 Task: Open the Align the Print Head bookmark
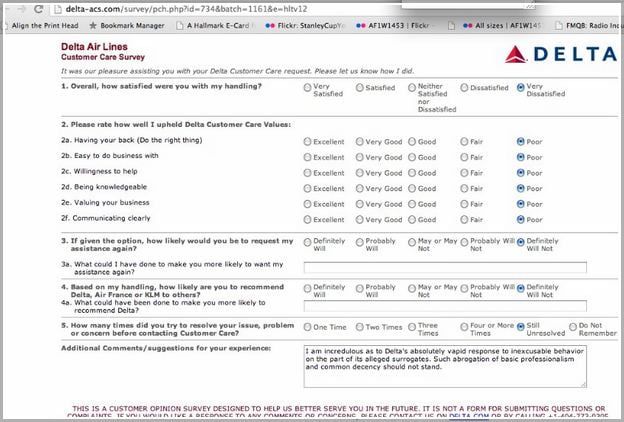(x=45, y=25)
